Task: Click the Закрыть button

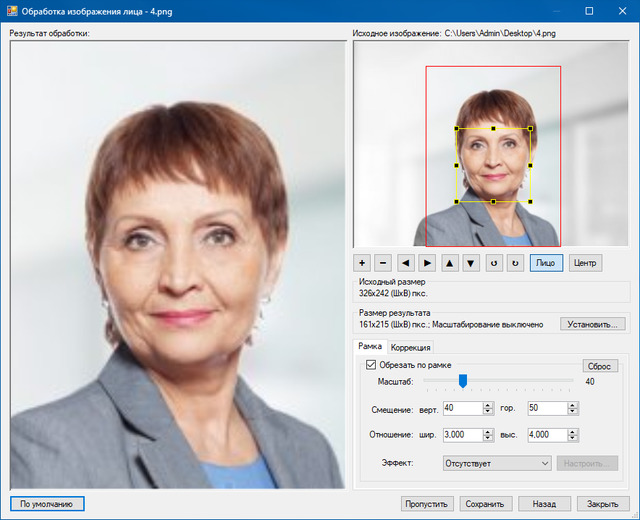Action: pyautogui.click(x=602, y=504)
